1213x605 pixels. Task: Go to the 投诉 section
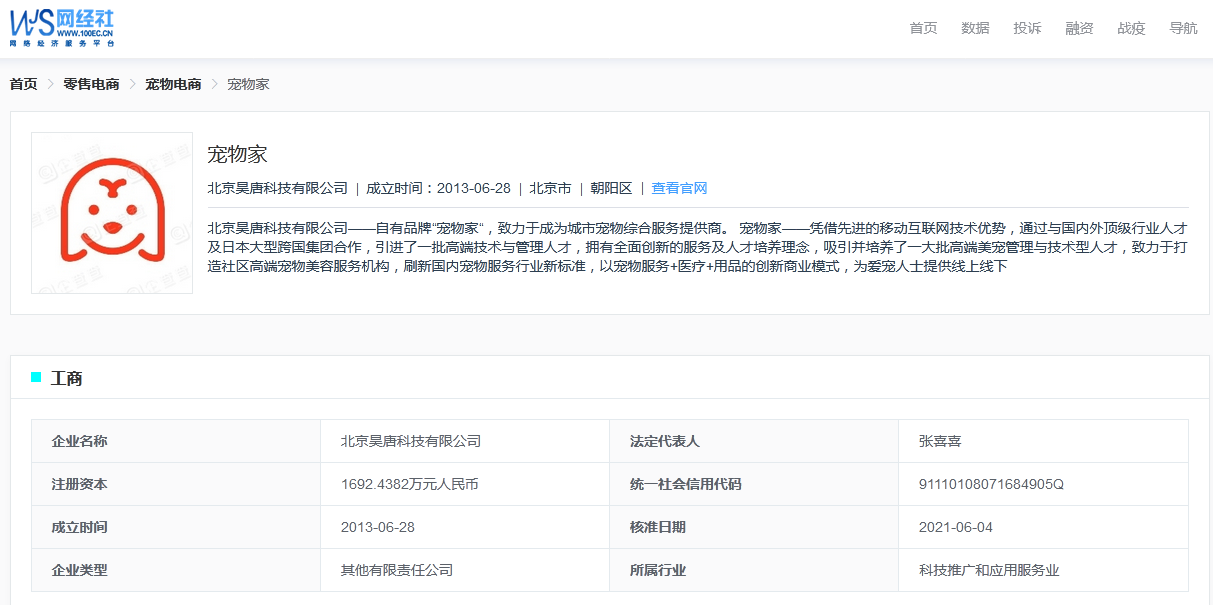point(1027,28)
